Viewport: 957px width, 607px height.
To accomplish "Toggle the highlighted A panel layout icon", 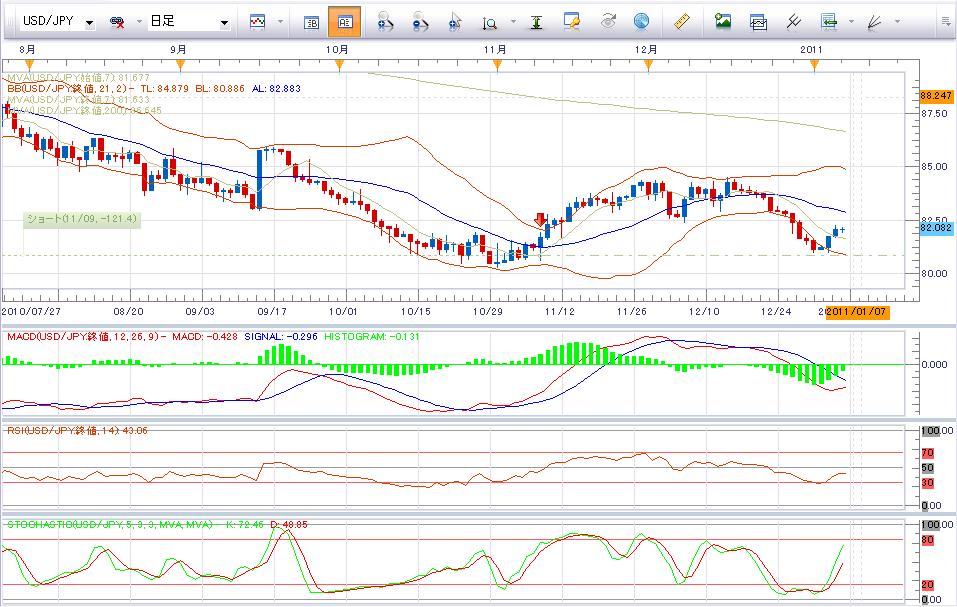I will (345, 22).
